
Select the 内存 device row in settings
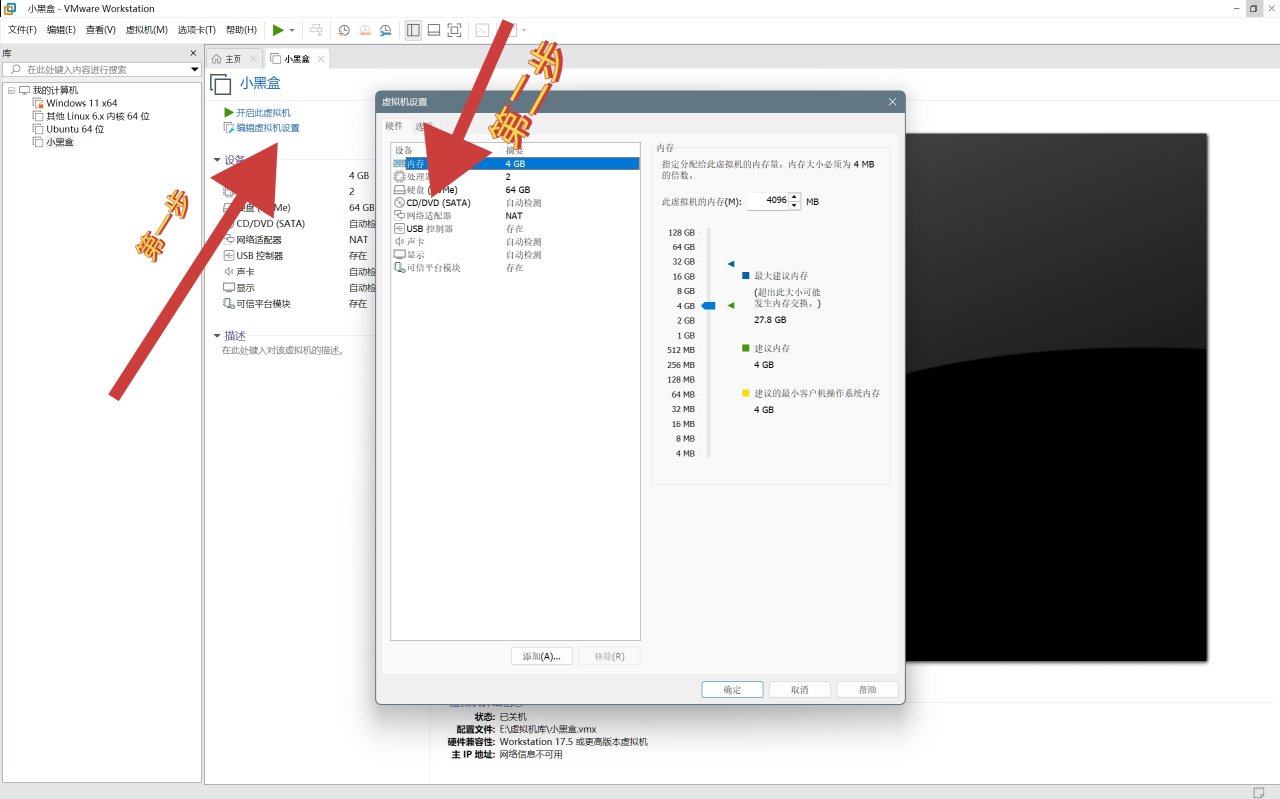515,163
